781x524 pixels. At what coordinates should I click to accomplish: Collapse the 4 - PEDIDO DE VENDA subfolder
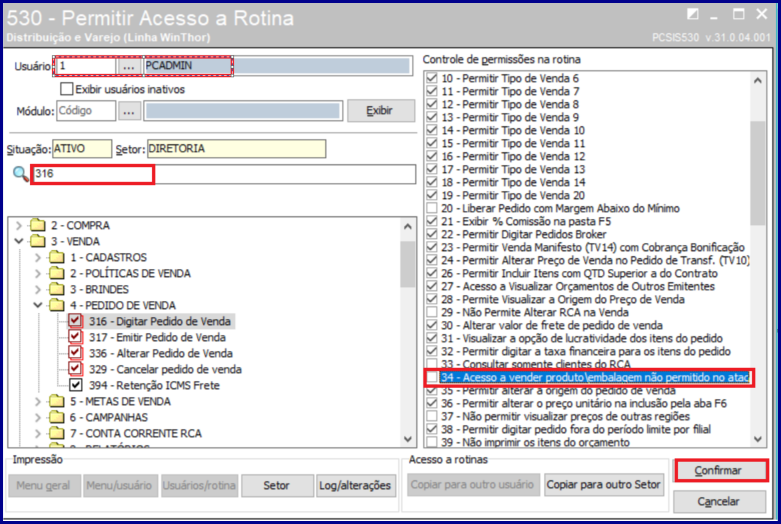(x=38, y=305)
